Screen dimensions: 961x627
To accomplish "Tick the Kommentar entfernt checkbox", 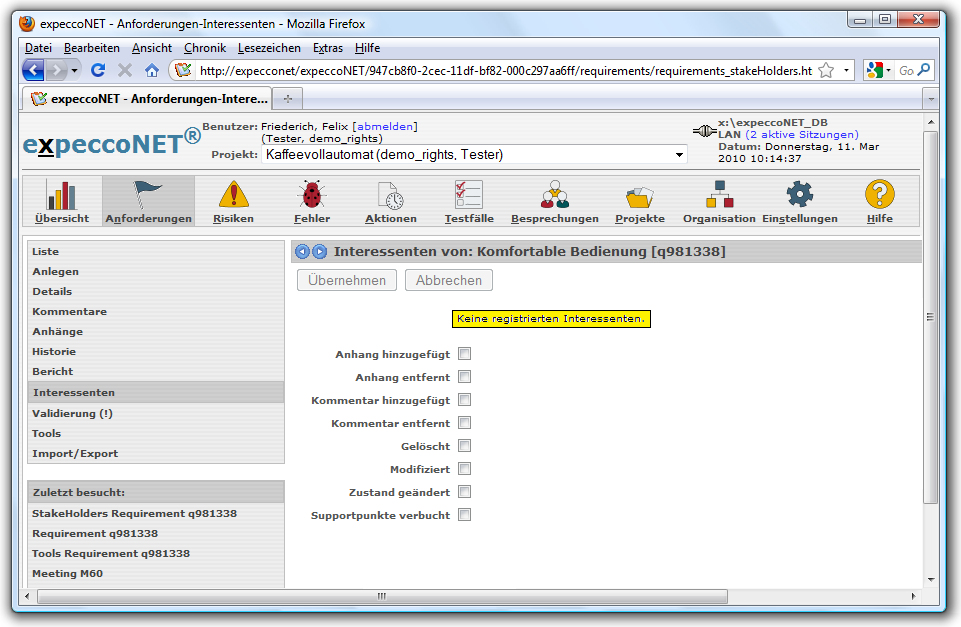I will pyautogui.click(x=464, y=423).
